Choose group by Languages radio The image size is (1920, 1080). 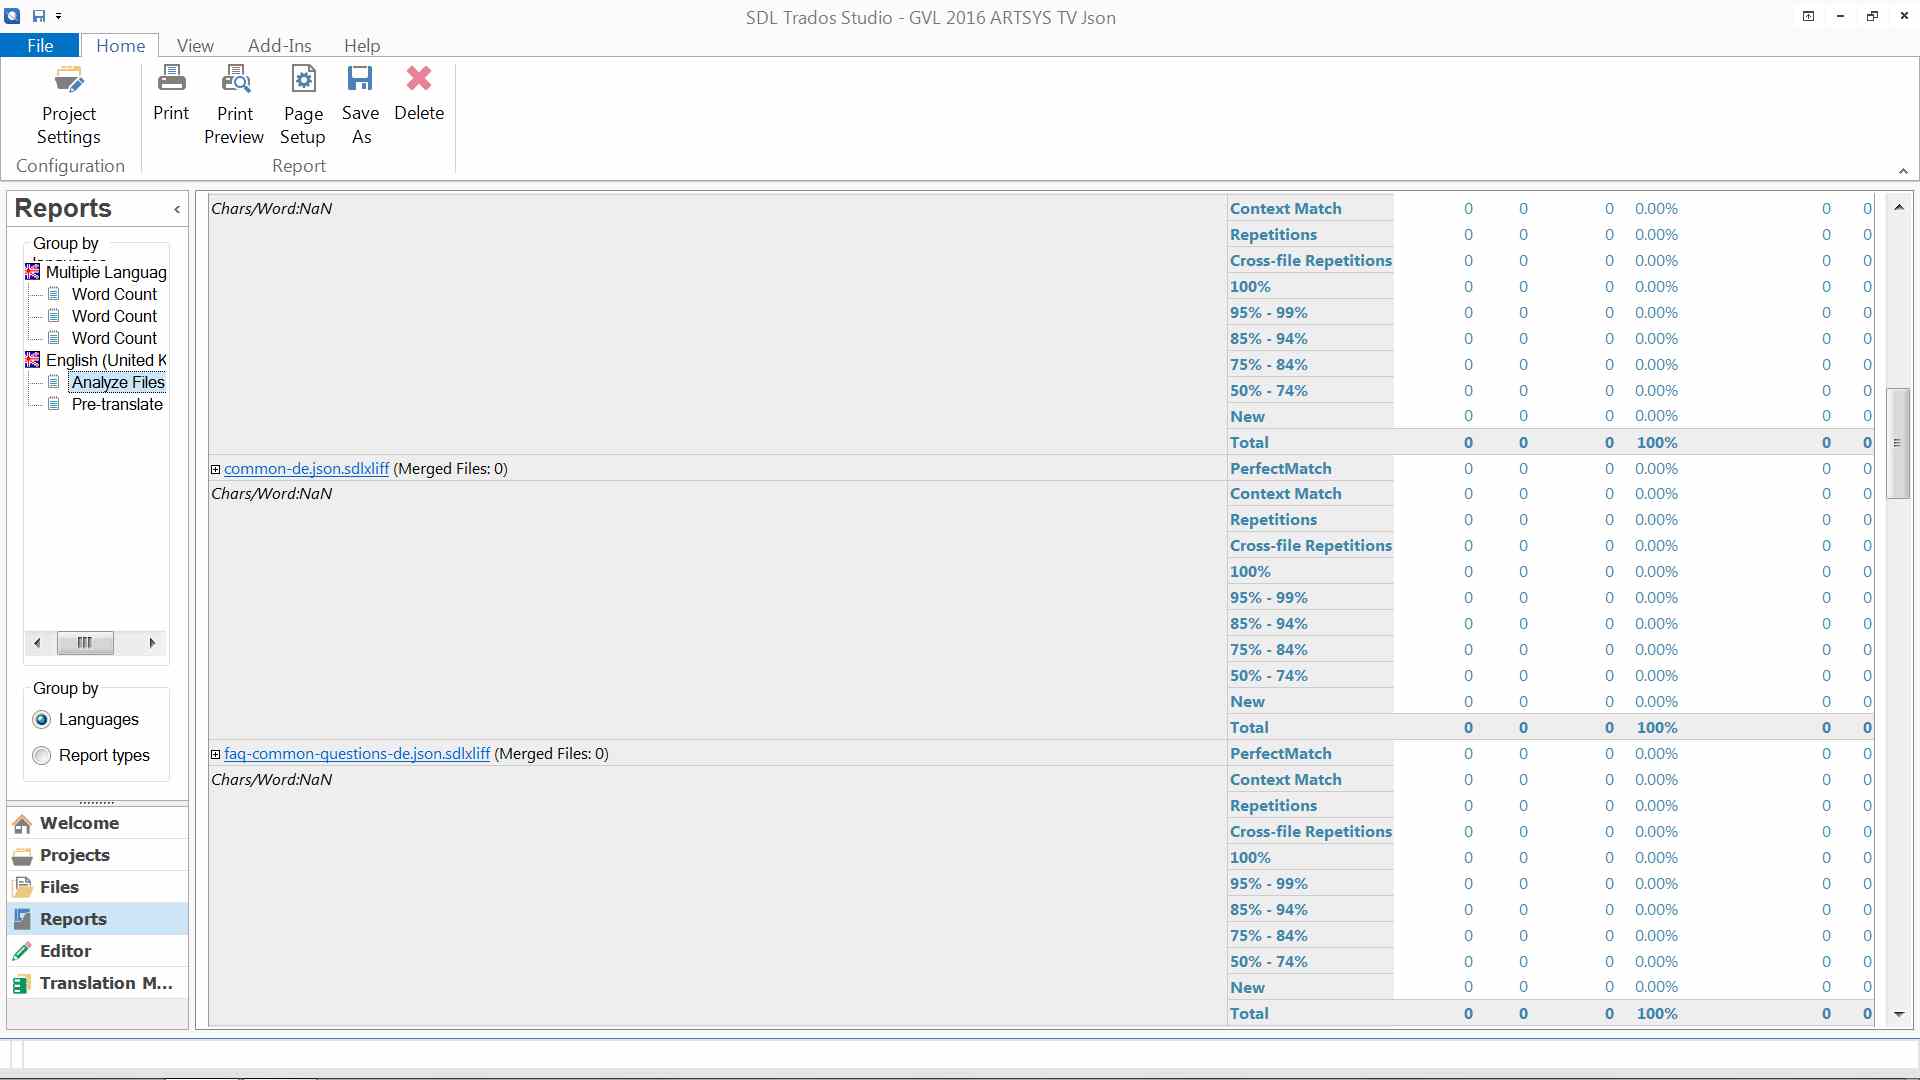(42, 720)
